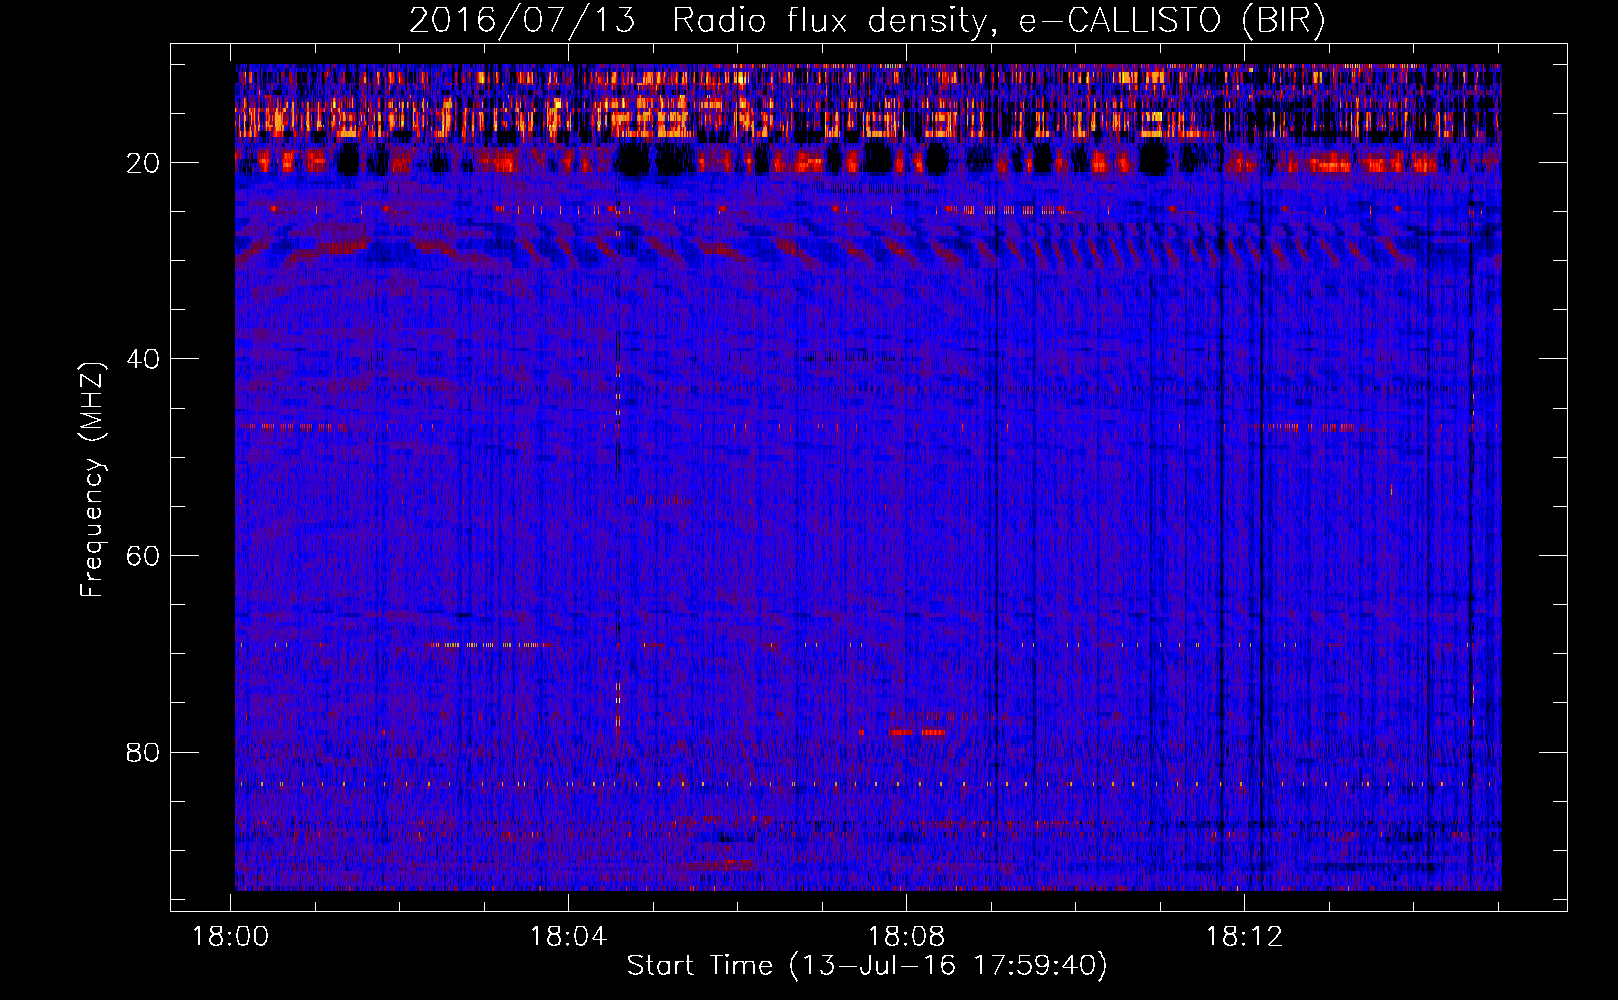Click the '40' frequency tick label
Image resolution: width=1618 pixels, height=1000 pixels.
[x=143, y=359]
